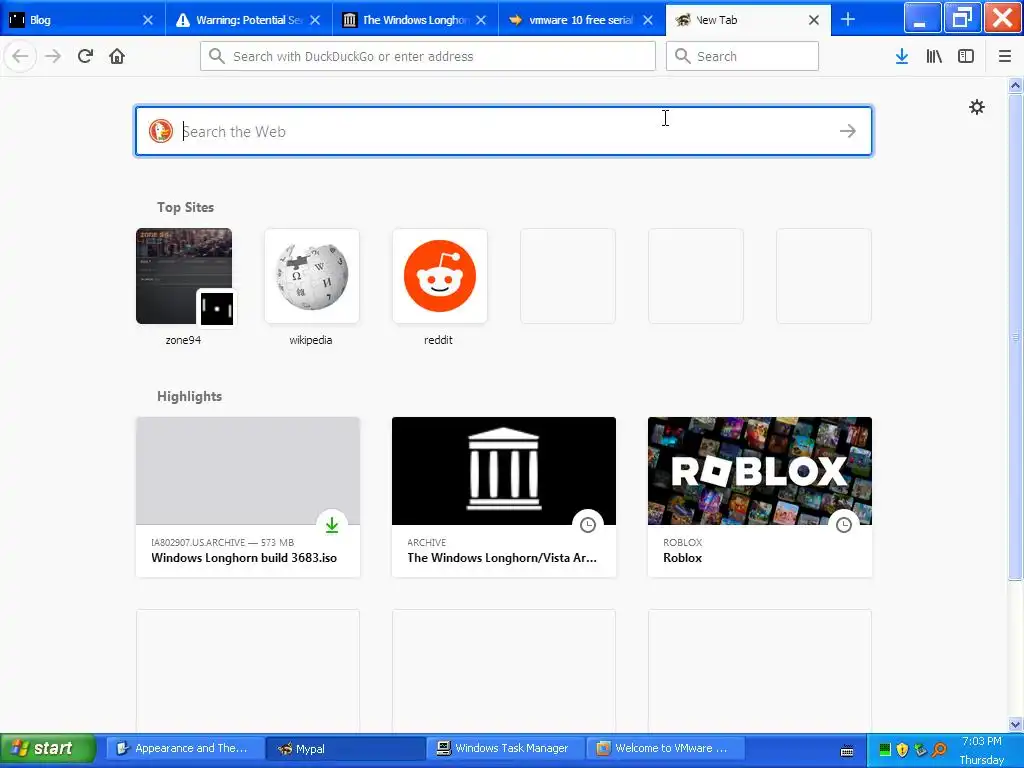Image resolution: width=1024 pixels, height=768 pixels.
Task: Close the New Tab tab
Action: [814, 20]
